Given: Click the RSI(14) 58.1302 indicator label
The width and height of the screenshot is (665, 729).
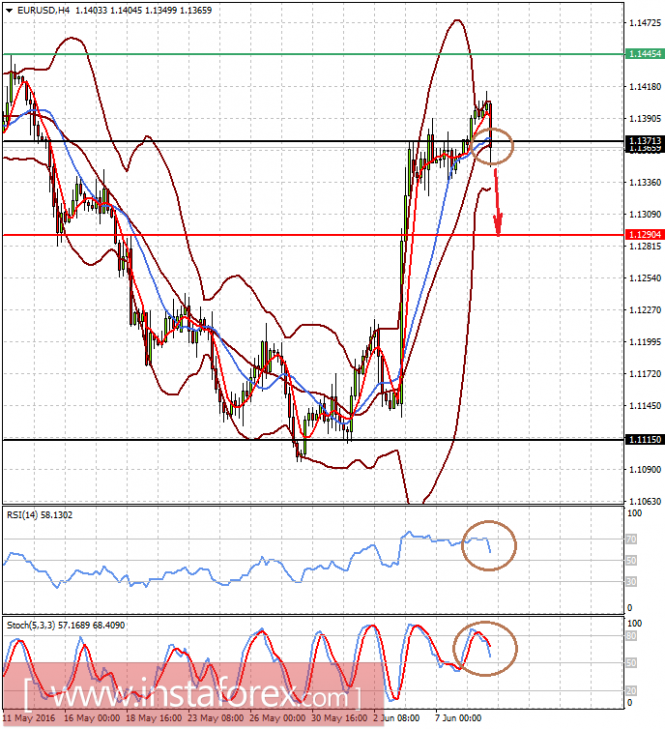Looking at the screenshot, I should tap(40, 515).
